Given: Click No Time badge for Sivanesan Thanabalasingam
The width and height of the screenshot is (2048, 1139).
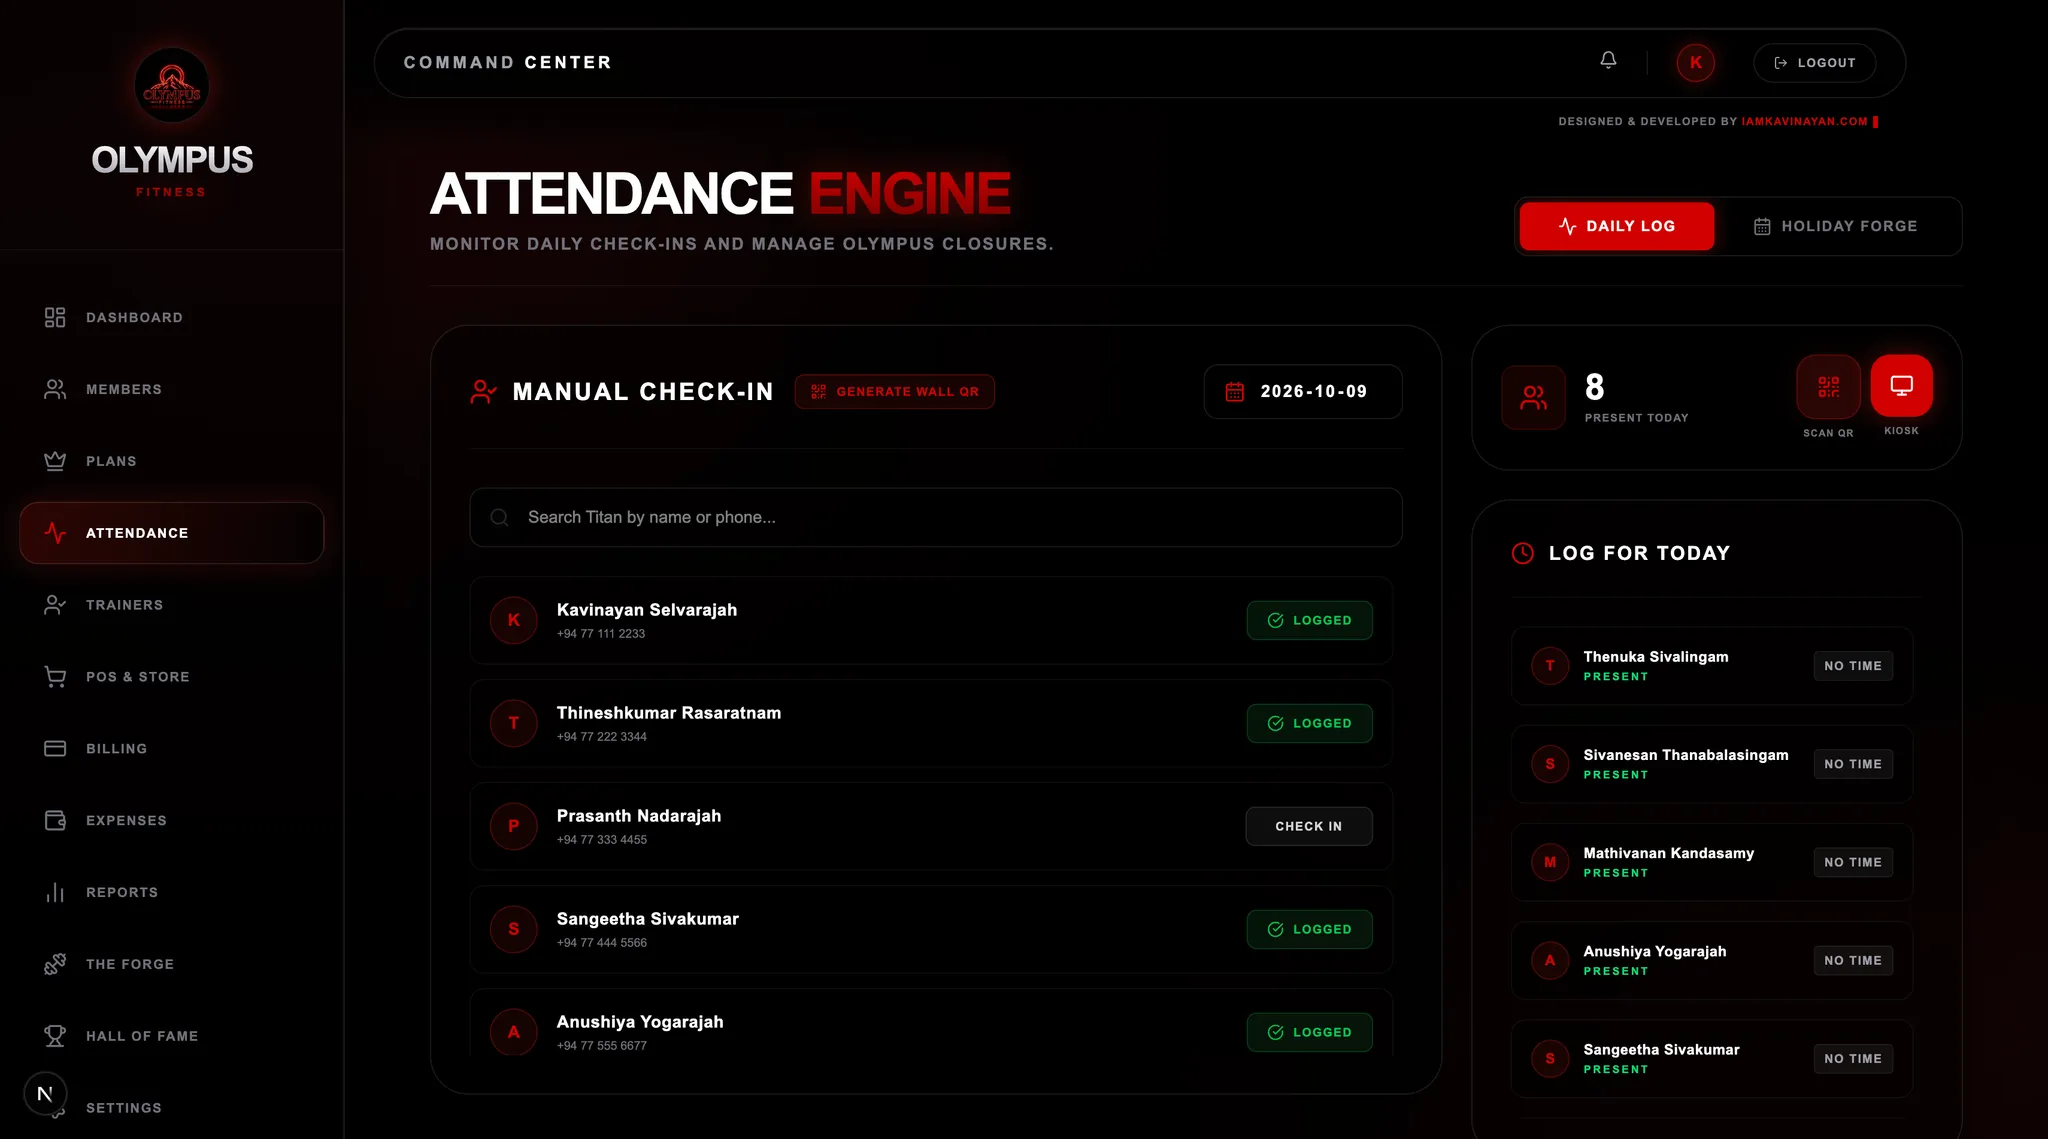Looking at the screenshot, I should click(1853, 764).
